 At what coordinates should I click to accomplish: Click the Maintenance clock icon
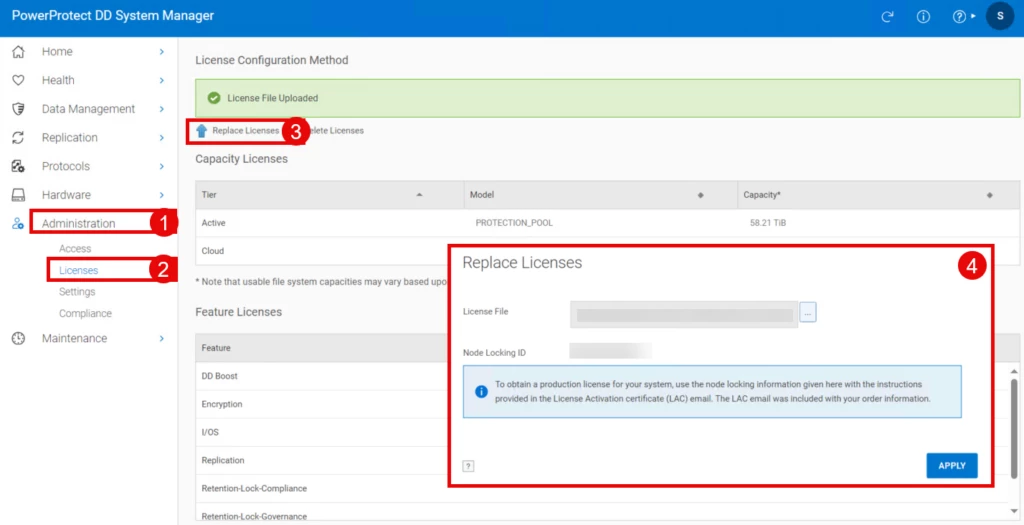pos(18,338)
